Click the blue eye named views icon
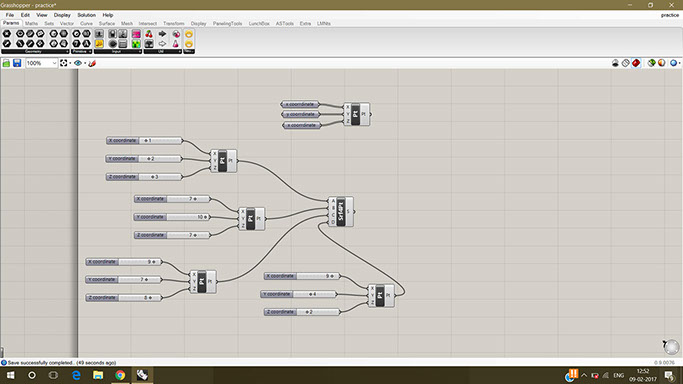 (78, 63)
